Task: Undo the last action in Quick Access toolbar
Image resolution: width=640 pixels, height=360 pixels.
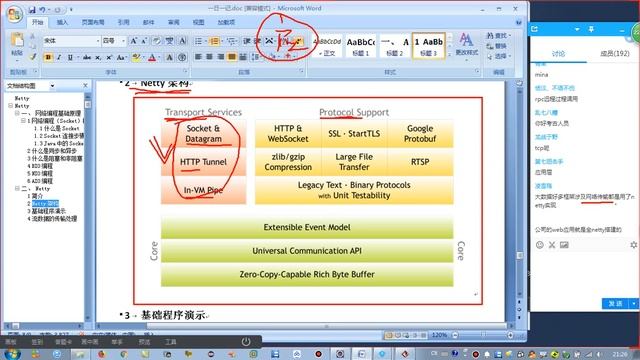Action: click(42, 9)
